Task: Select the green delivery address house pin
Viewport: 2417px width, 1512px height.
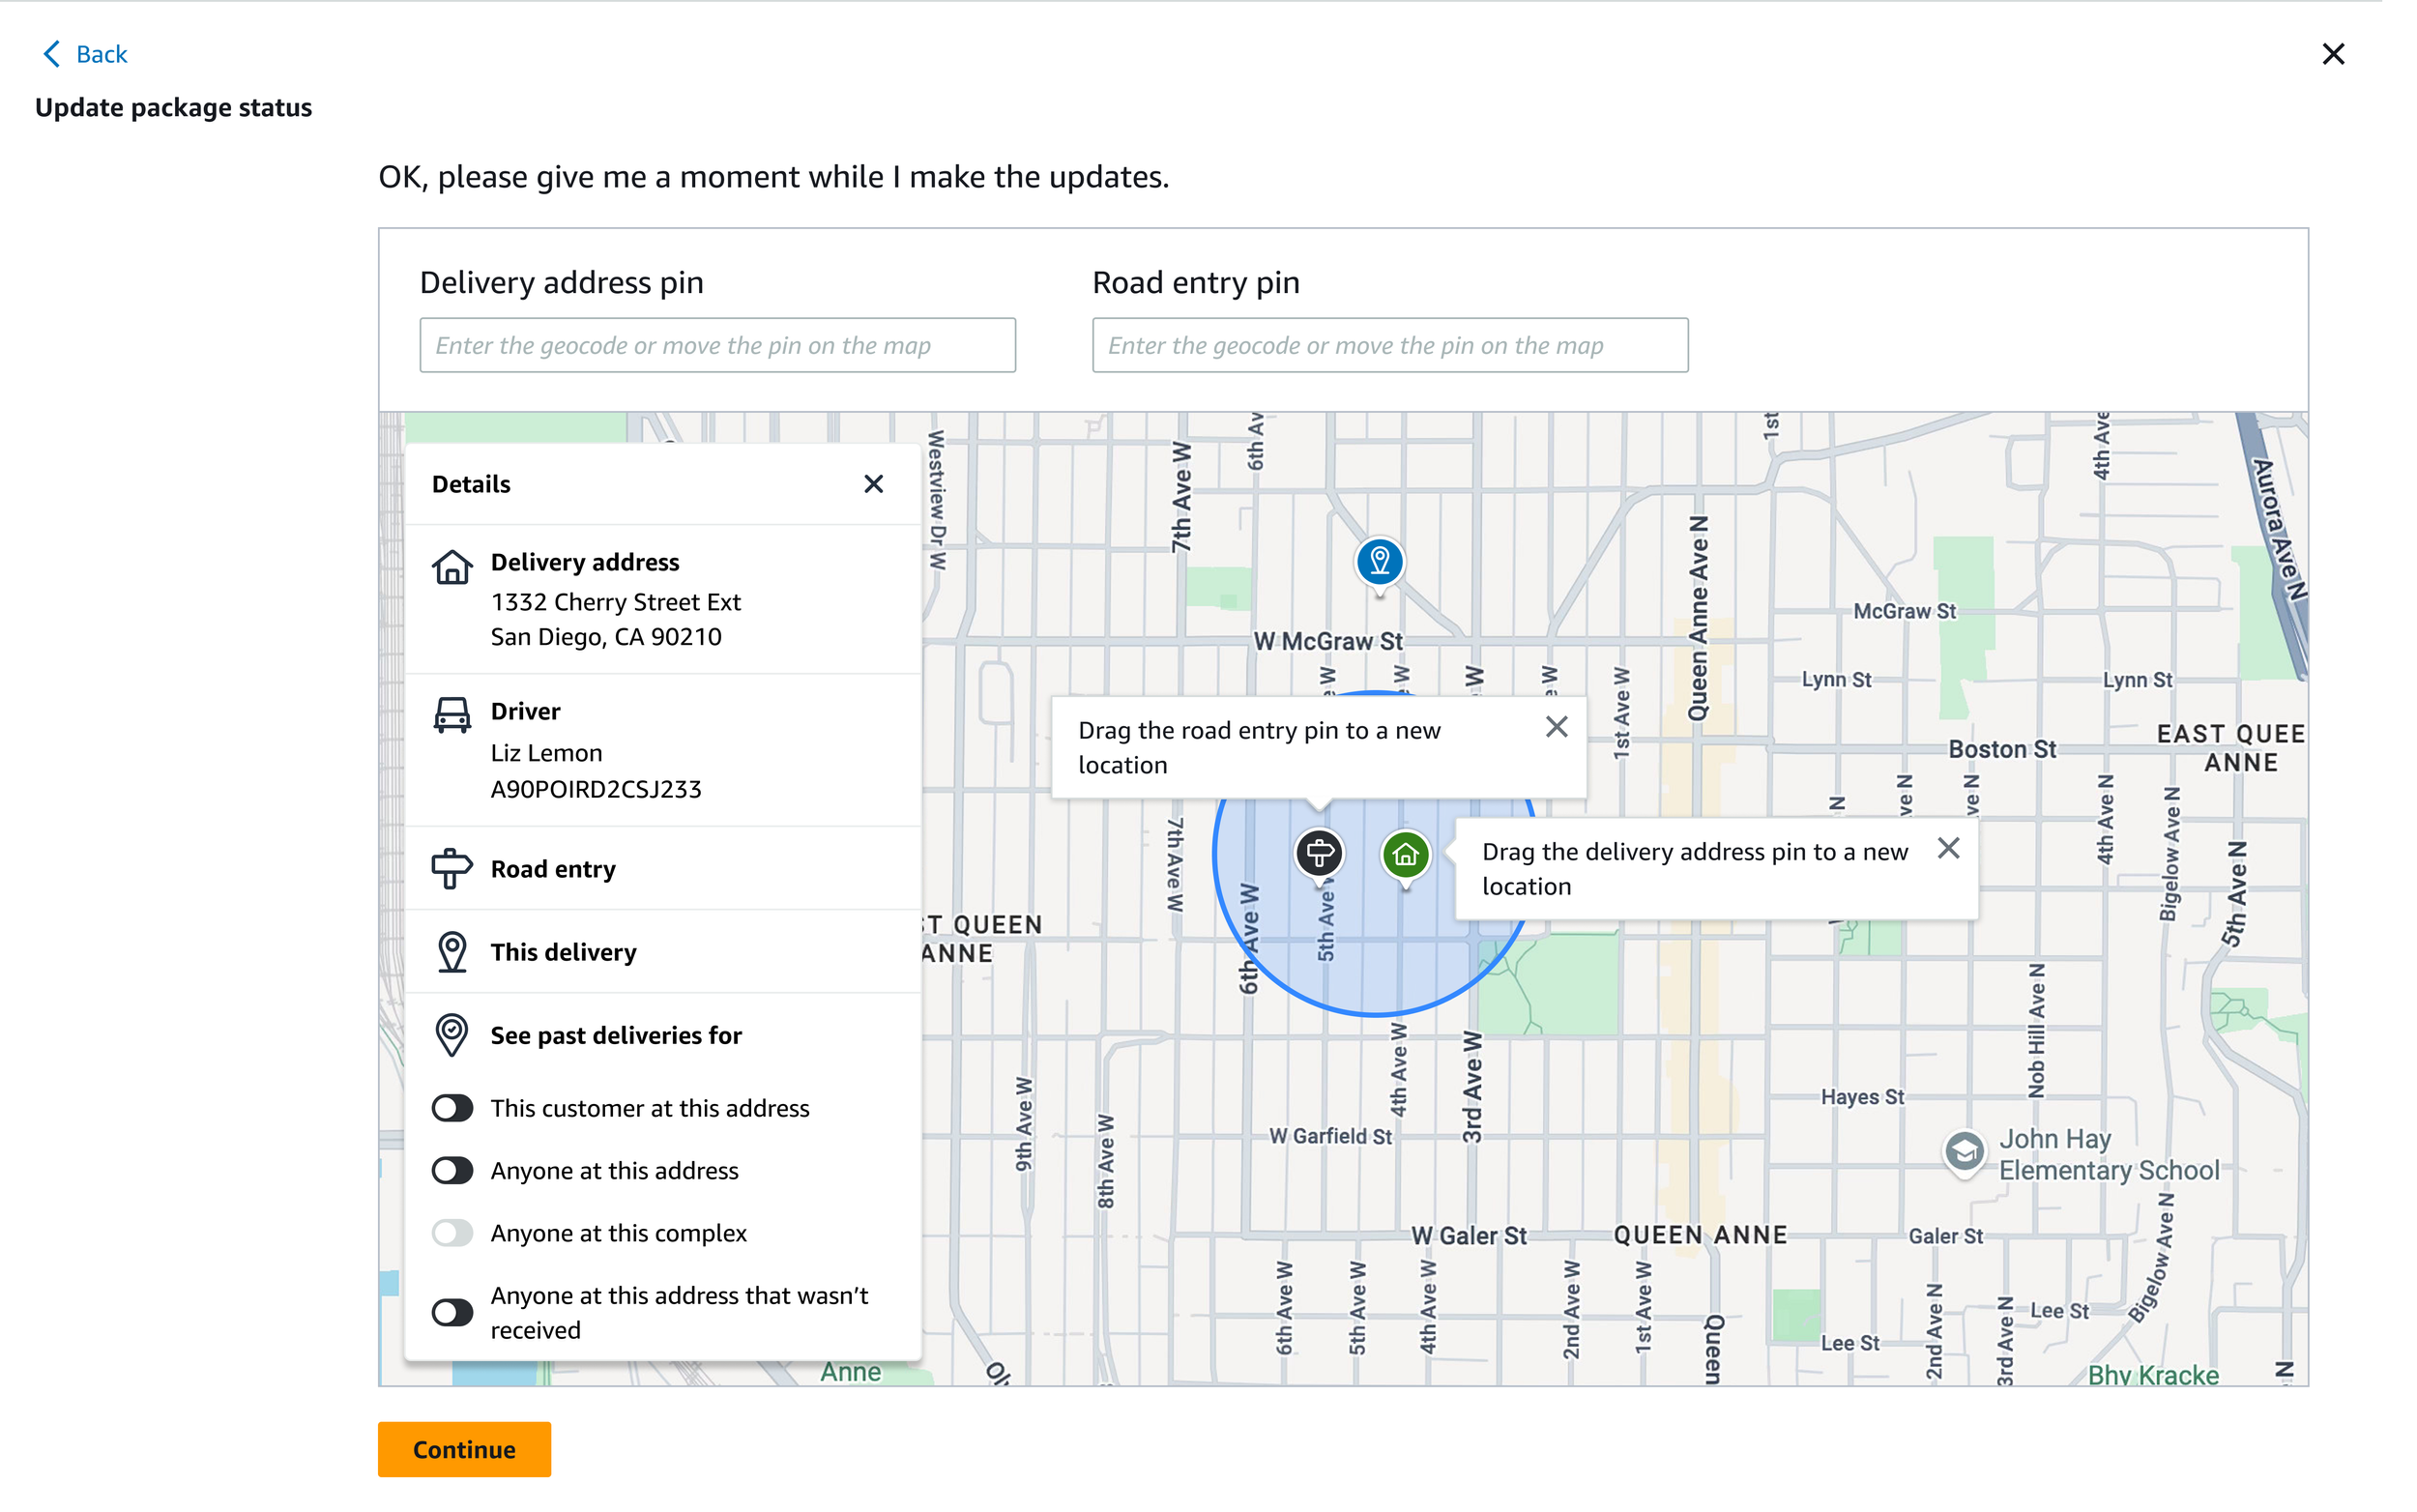Action: pyautogui.click(x=1405, y=854)
